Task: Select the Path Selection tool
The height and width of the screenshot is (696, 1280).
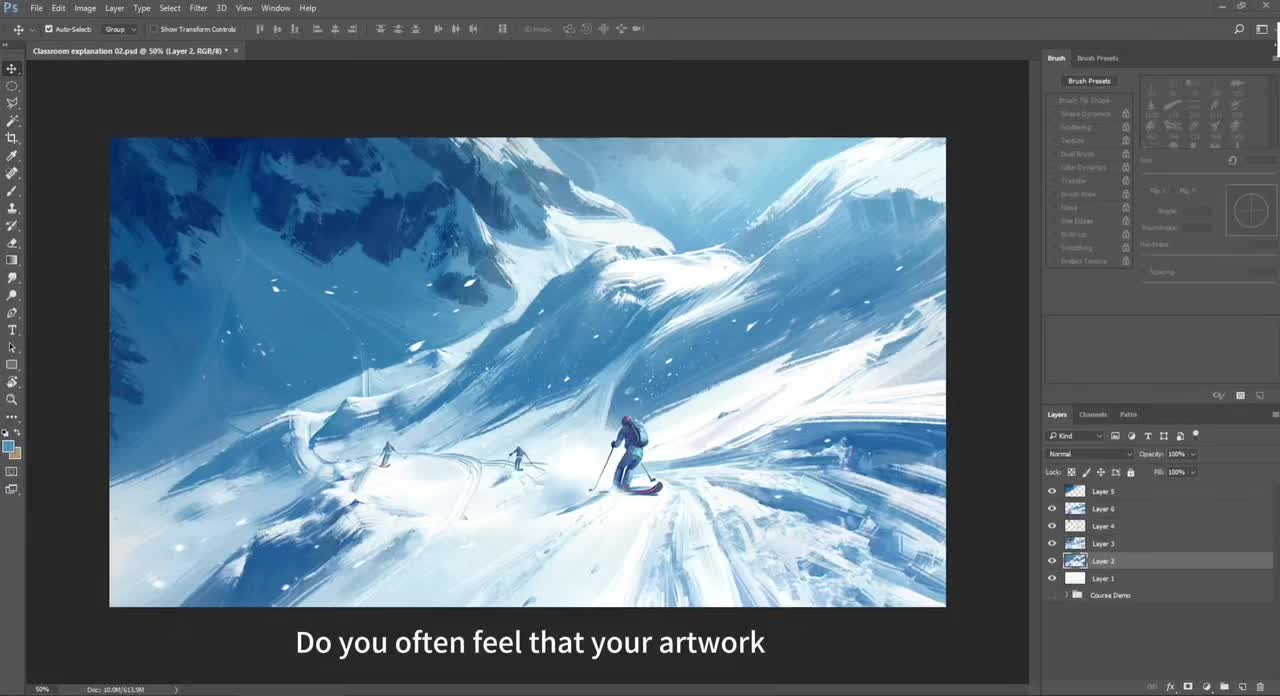Action: (12, 347)
